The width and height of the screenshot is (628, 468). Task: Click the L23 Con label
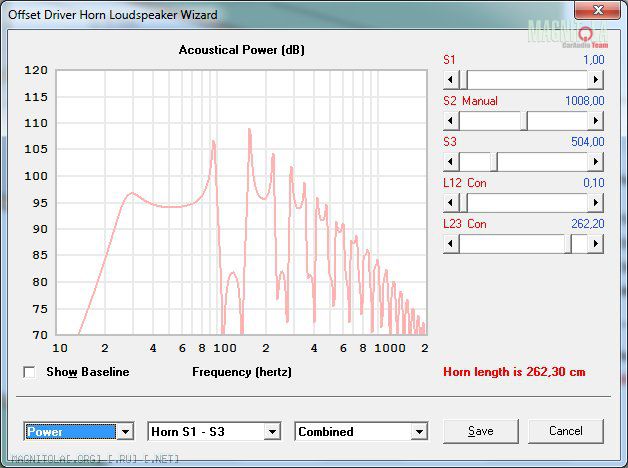pyautogui.click(x=465, y=224)
